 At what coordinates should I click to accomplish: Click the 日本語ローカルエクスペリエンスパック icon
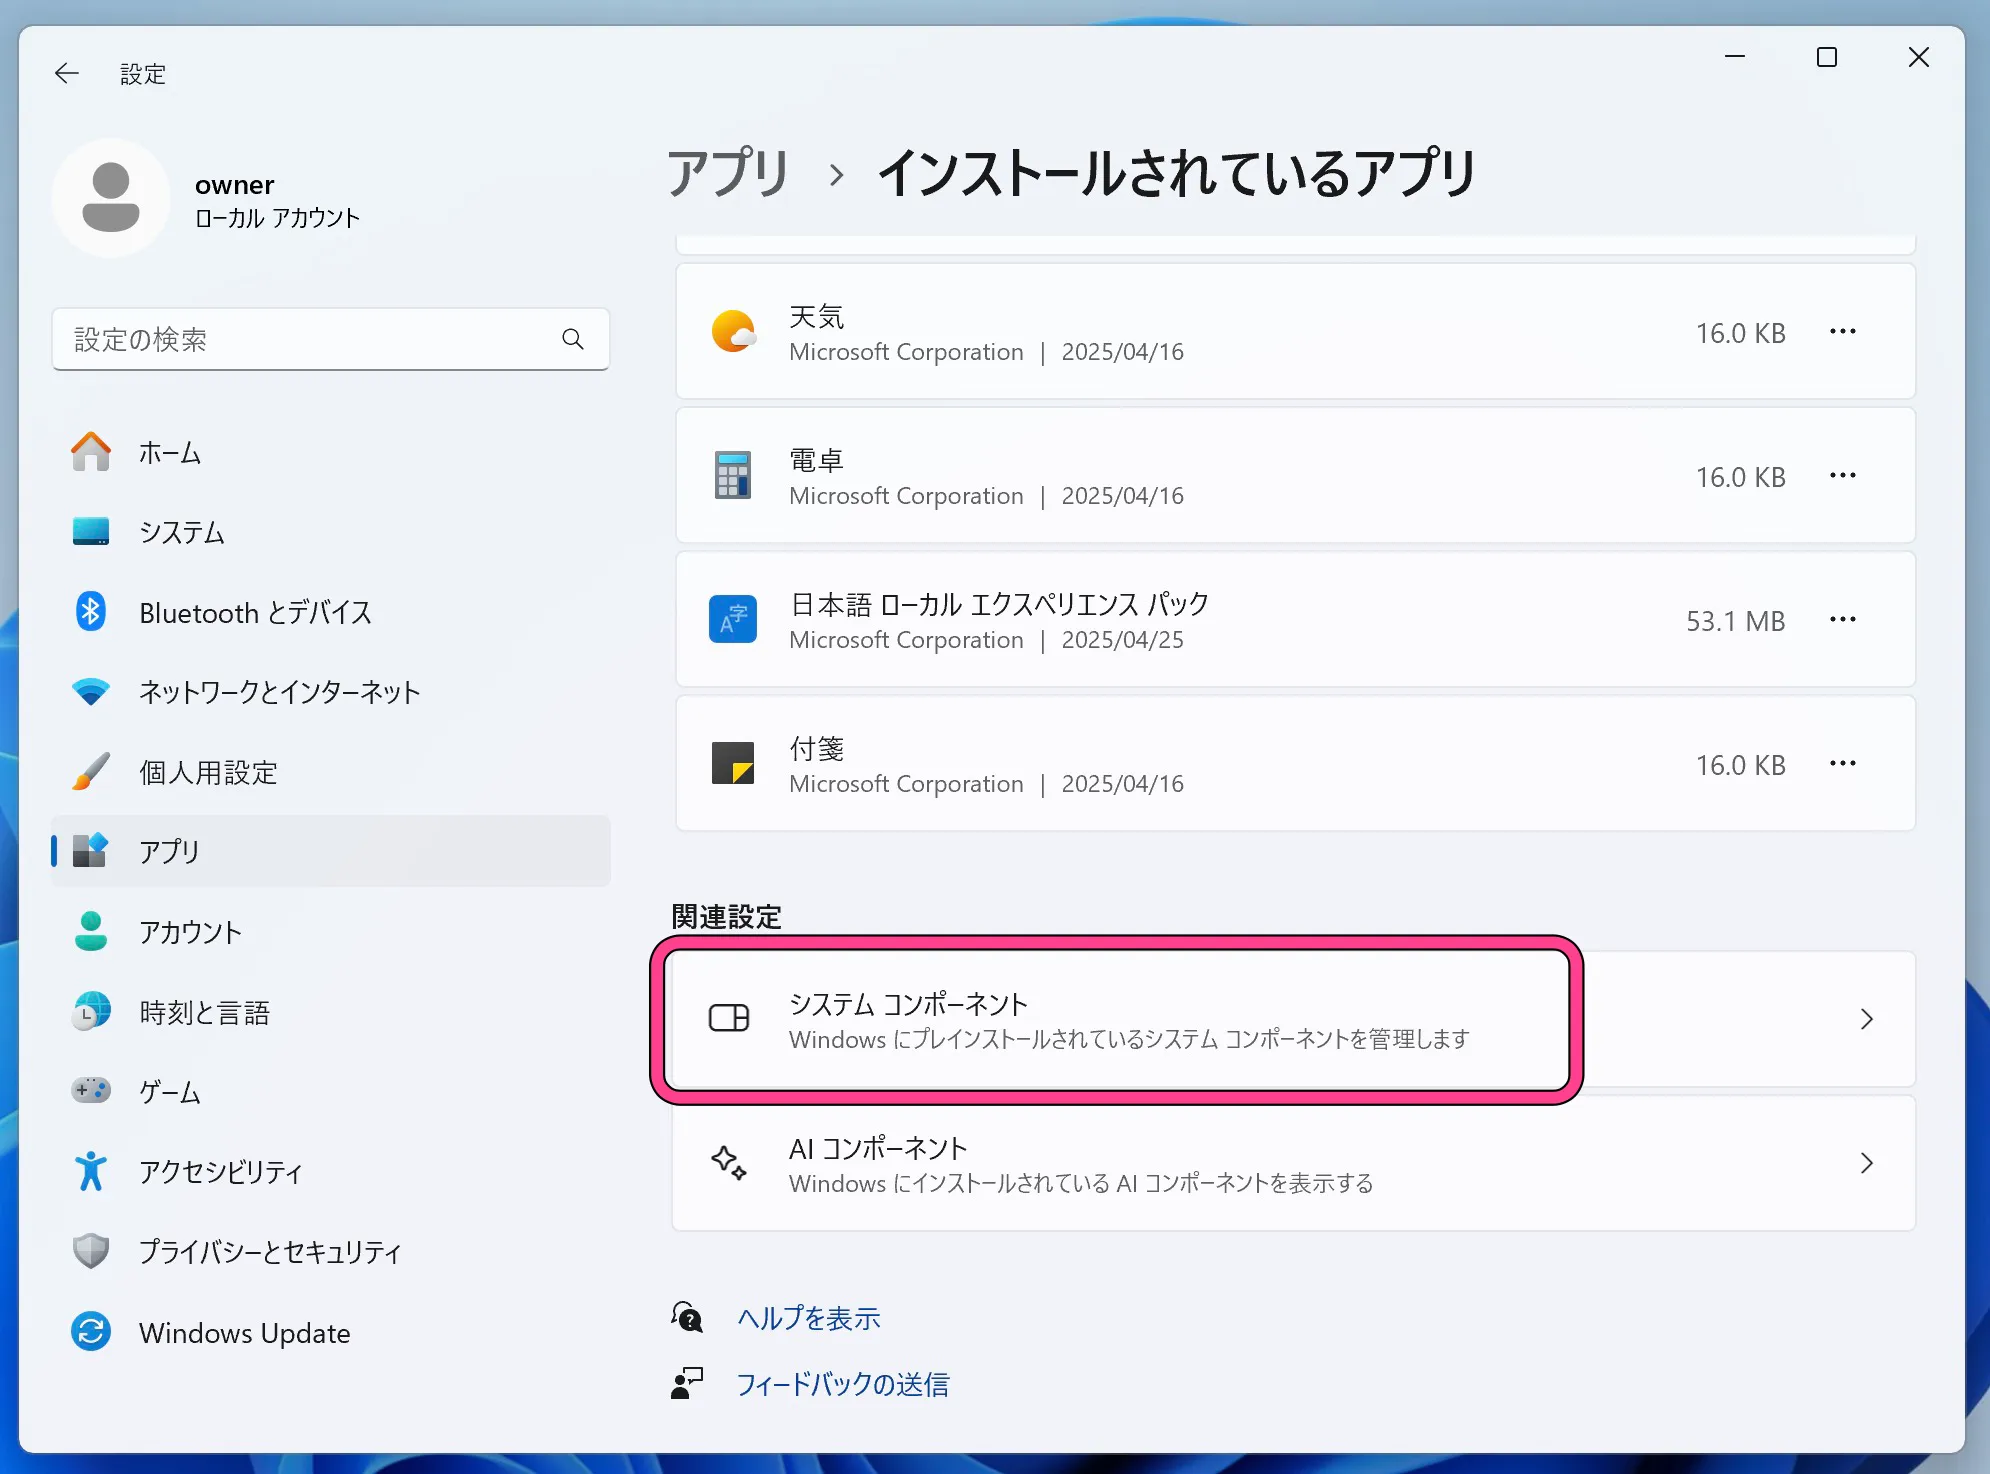point(733,620)
